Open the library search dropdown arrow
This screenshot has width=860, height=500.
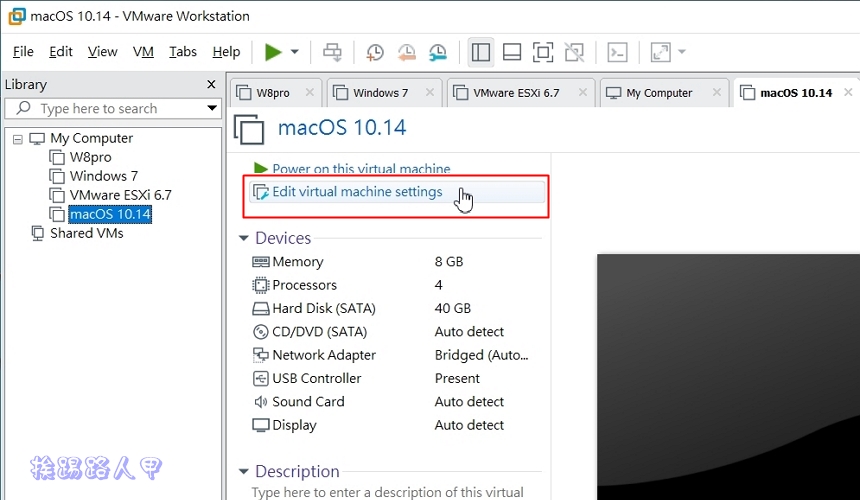coord(212,108)
